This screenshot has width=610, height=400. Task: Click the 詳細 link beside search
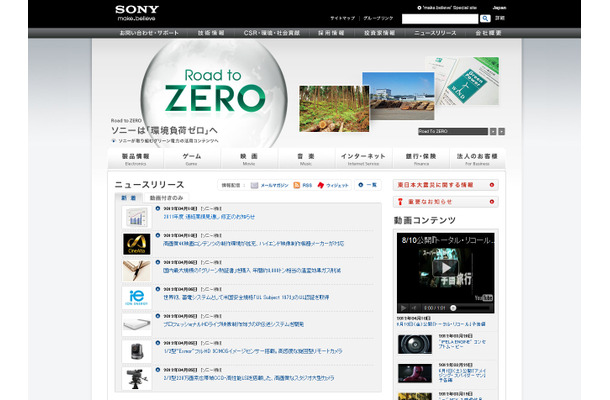[500, 18]
